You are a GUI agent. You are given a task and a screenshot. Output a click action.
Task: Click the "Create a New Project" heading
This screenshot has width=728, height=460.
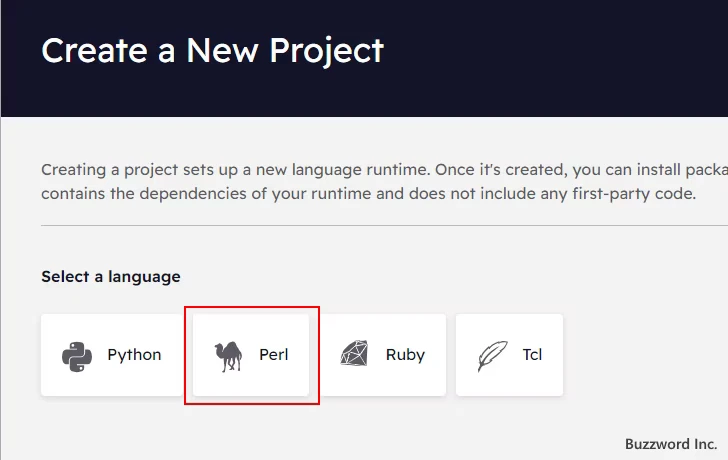(x=213, y=51)
